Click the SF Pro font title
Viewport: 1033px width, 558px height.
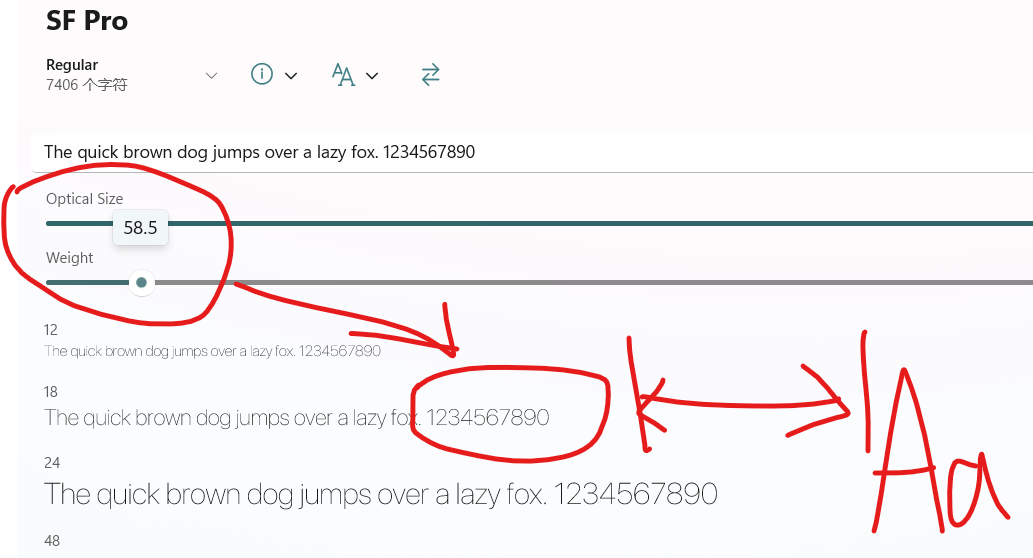[87, 21]
